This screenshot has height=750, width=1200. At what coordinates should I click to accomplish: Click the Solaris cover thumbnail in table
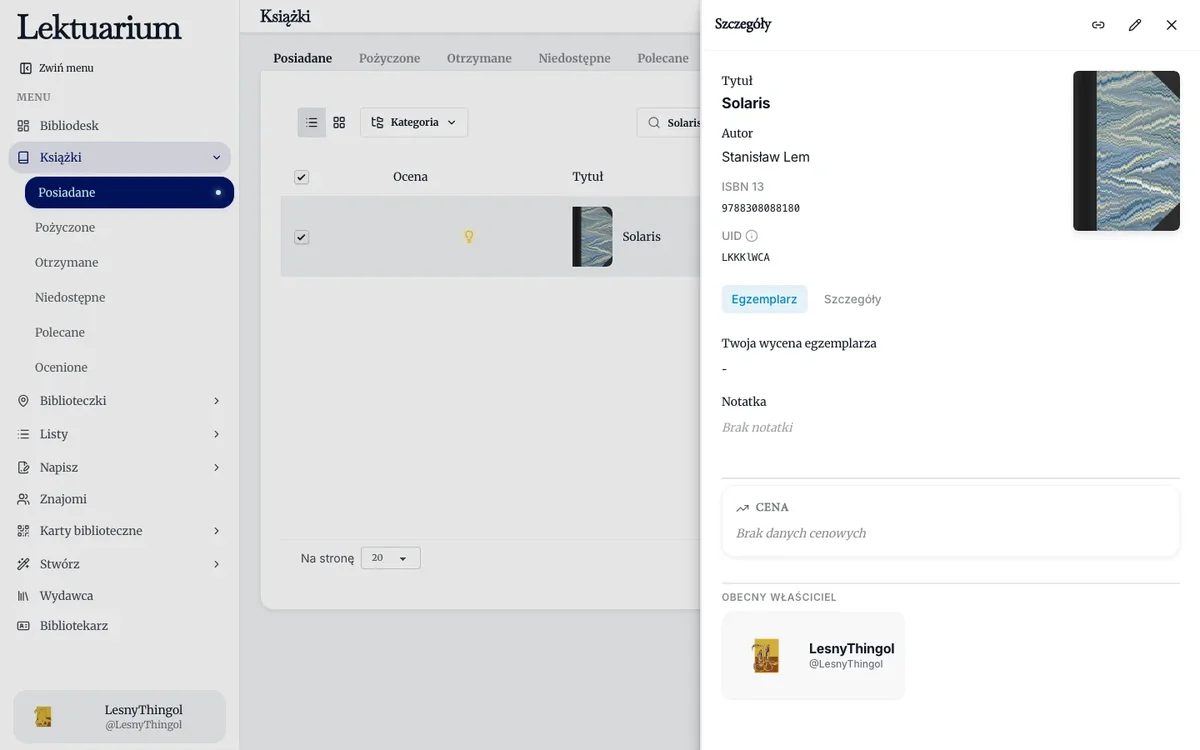(592, 237)
